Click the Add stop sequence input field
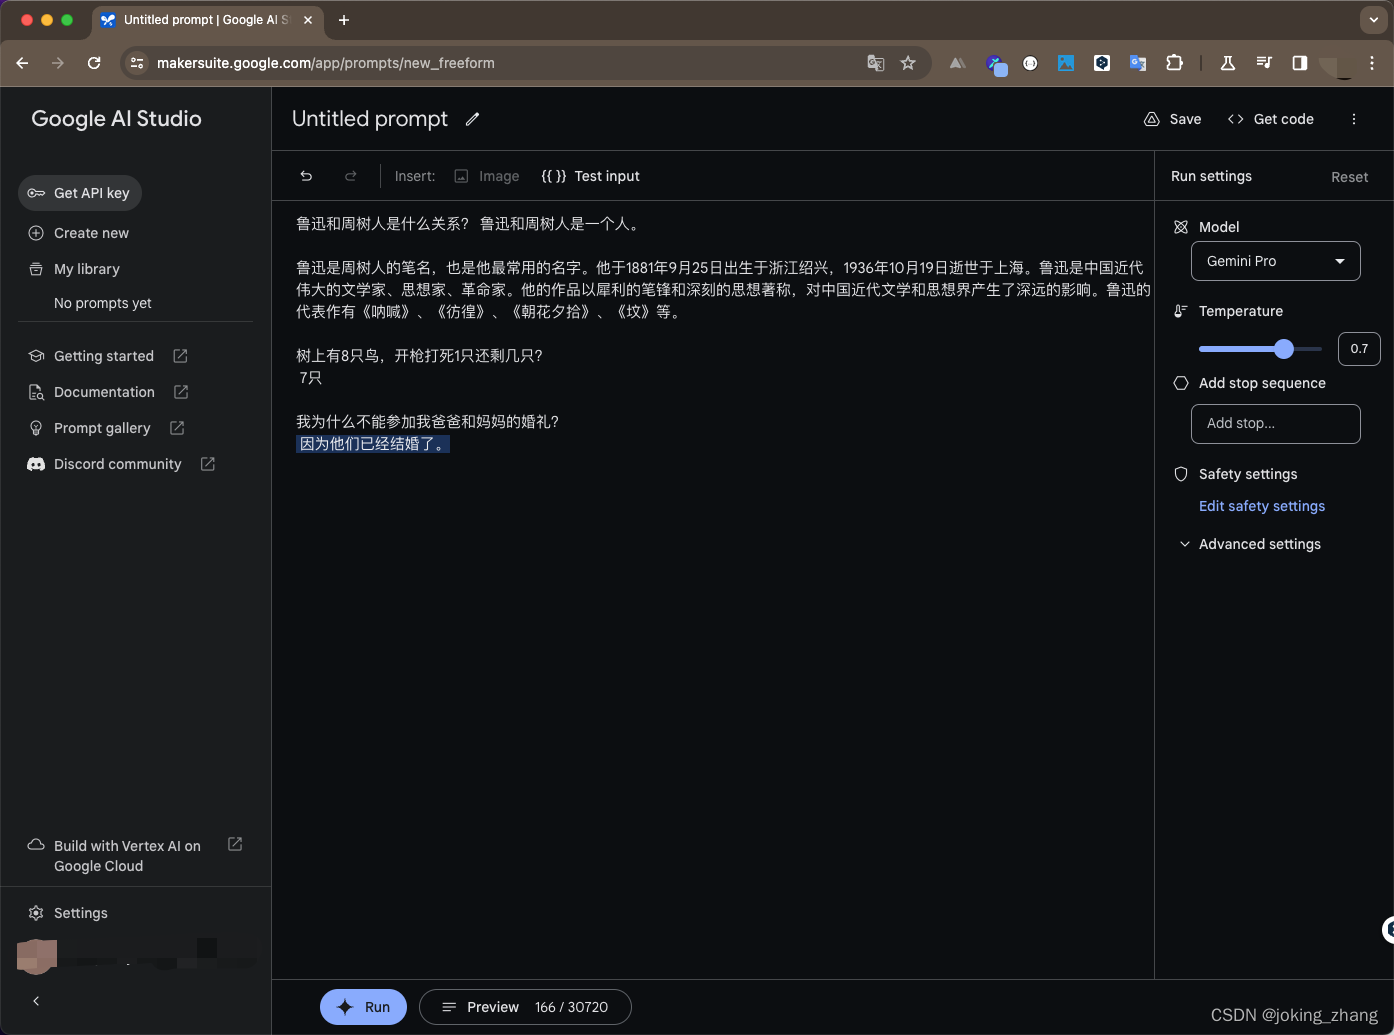This screenshot has width=1394, height=1035. (x=1275, y=423)
